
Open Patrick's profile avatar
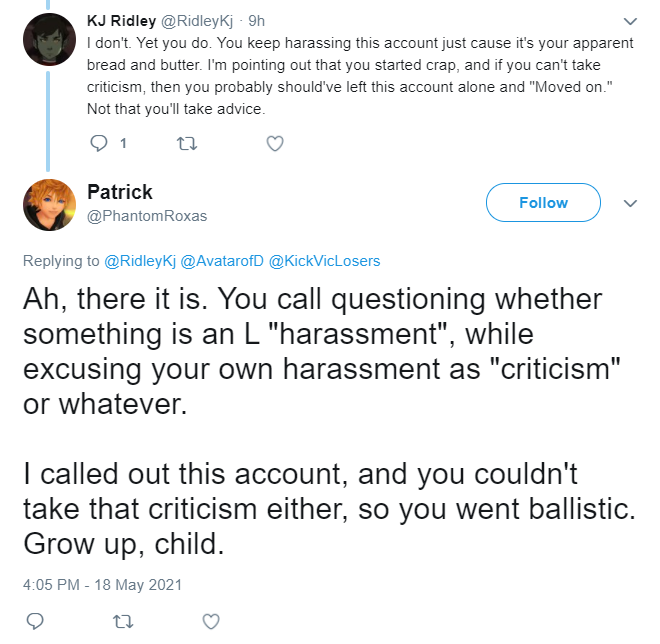[x=49, y=205]
